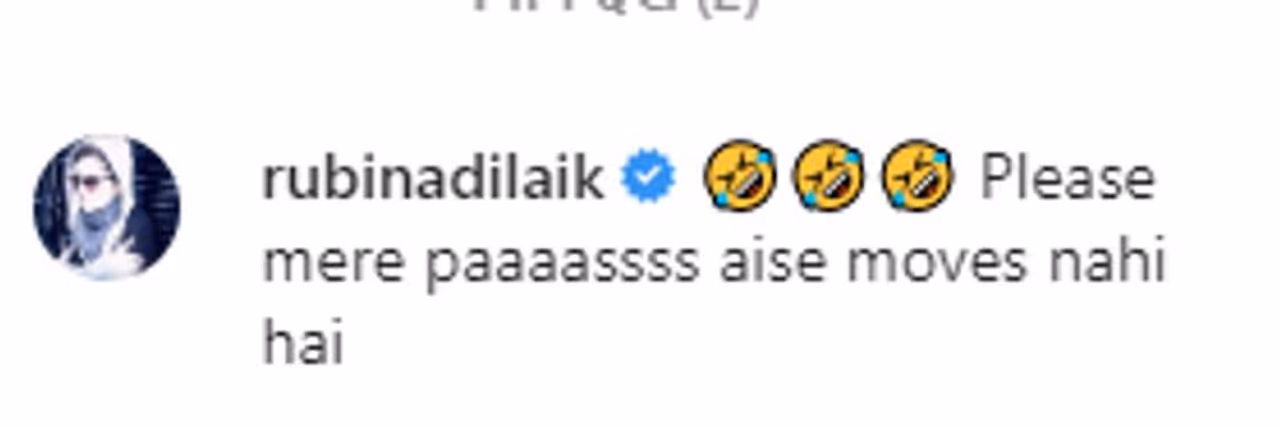Viewport: 1280px width, 427px height.
Task: Click the word hai on last line
Action: (x=303, y=345)
